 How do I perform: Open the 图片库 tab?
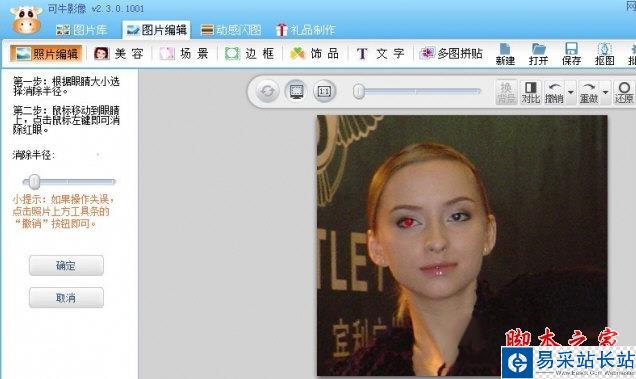82,30
